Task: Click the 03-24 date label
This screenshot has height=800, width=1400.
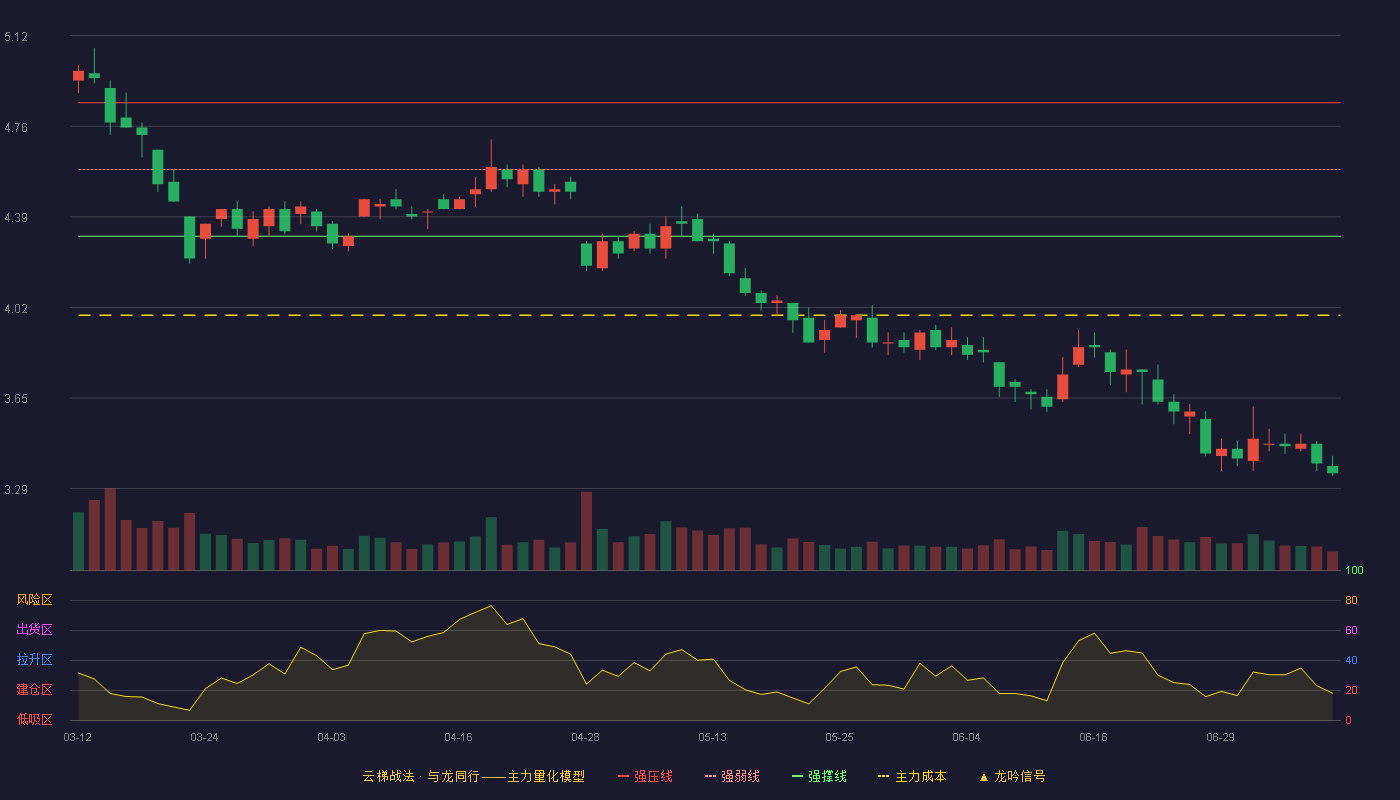Action: click(x=204, y=737)
